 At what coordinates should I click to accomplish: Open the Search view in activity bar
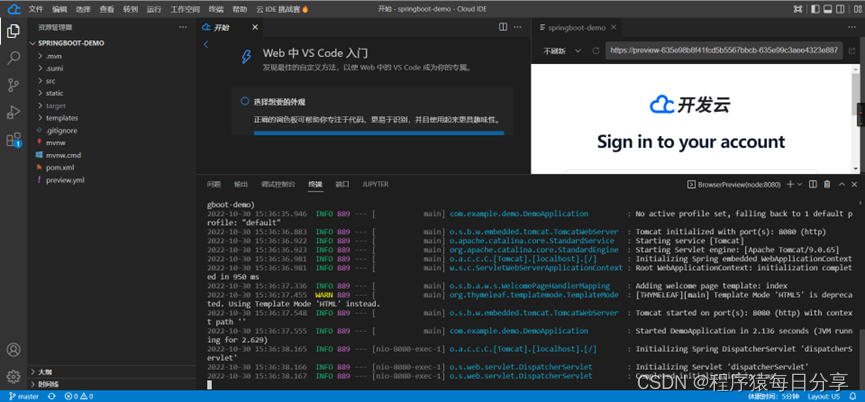point(13,58)
